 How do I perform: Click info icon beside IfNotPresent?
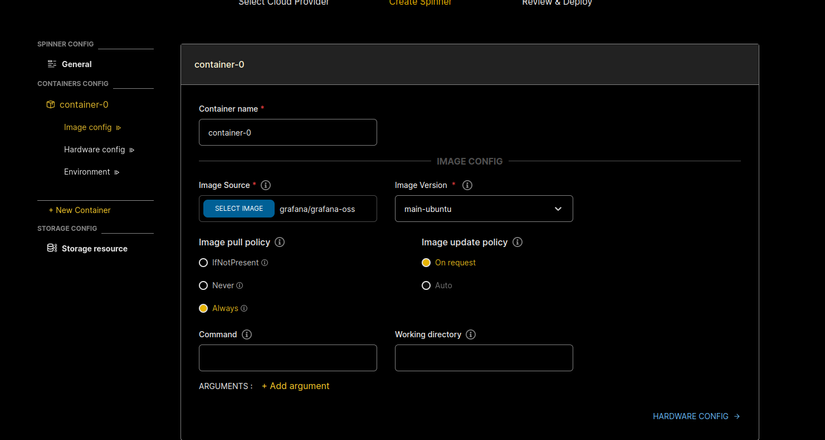click(x=265, y=263)
